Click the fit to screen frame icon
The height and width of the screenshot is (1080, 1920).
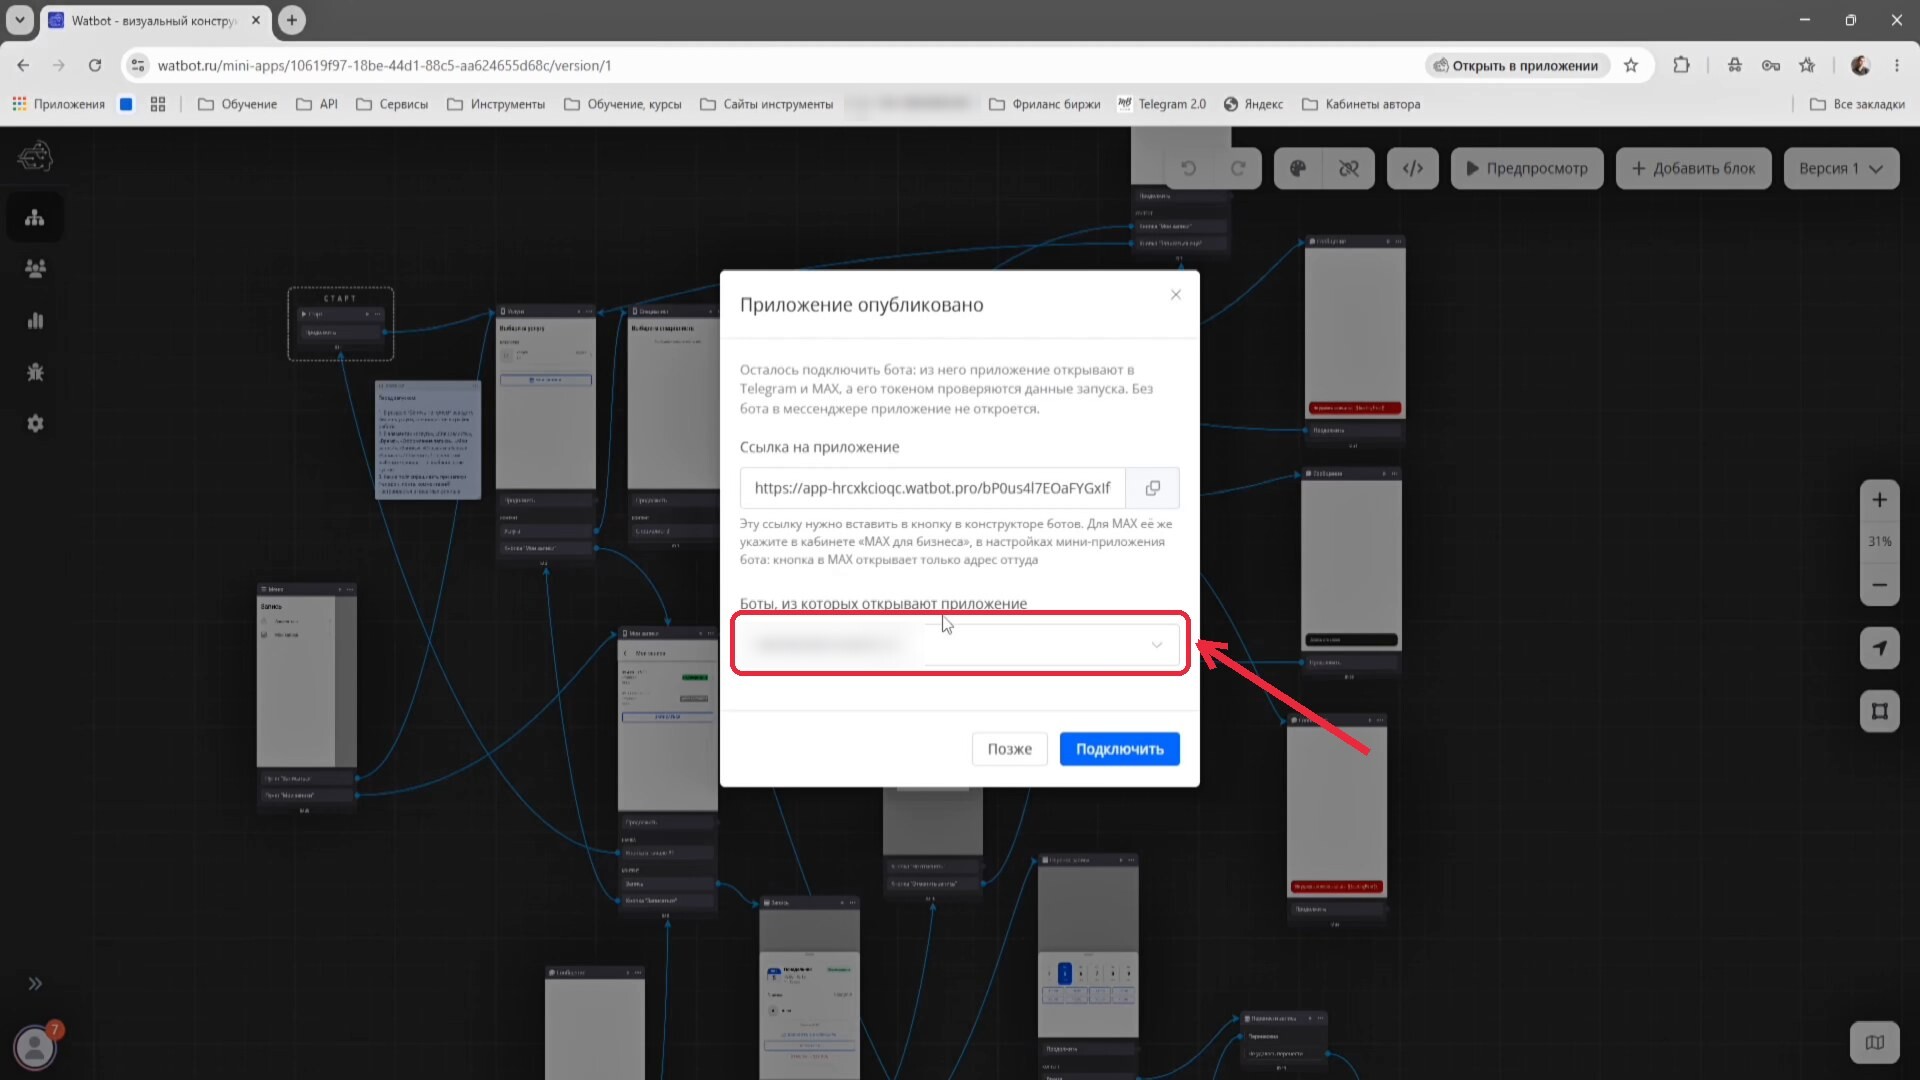pos(1880,711)
